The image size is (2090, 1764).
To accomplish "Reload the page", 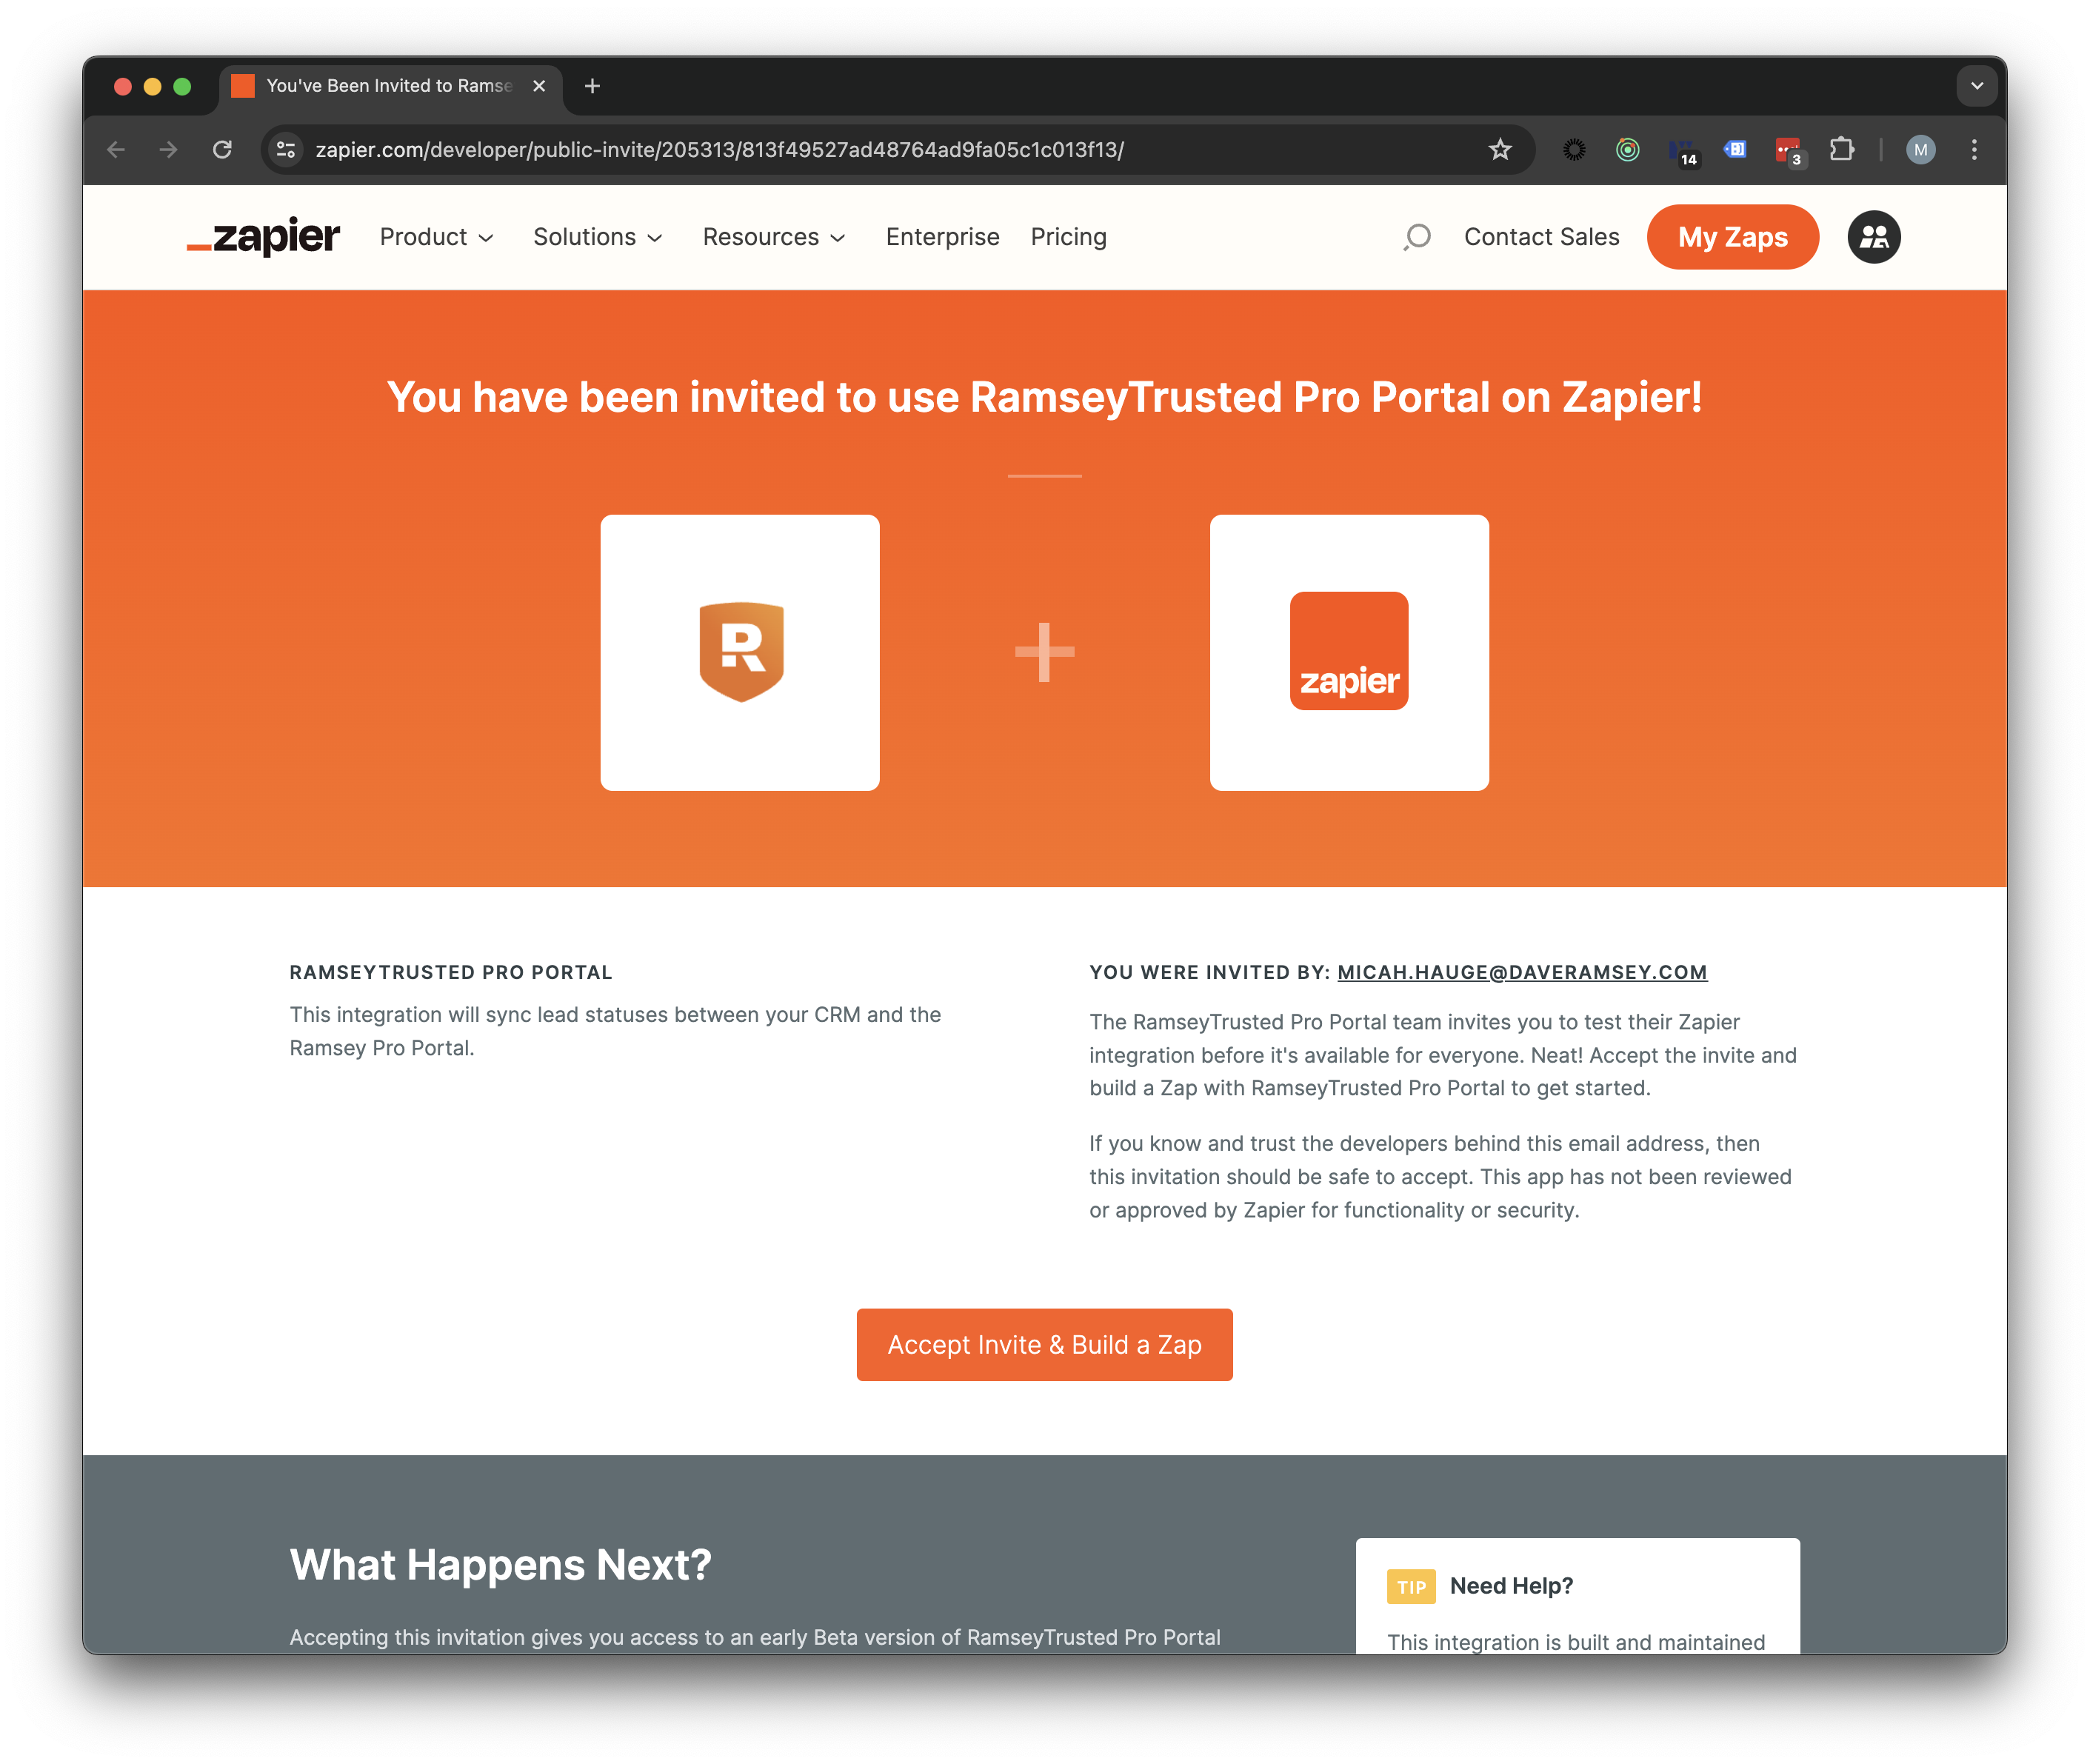I will (x=222, y=150).
